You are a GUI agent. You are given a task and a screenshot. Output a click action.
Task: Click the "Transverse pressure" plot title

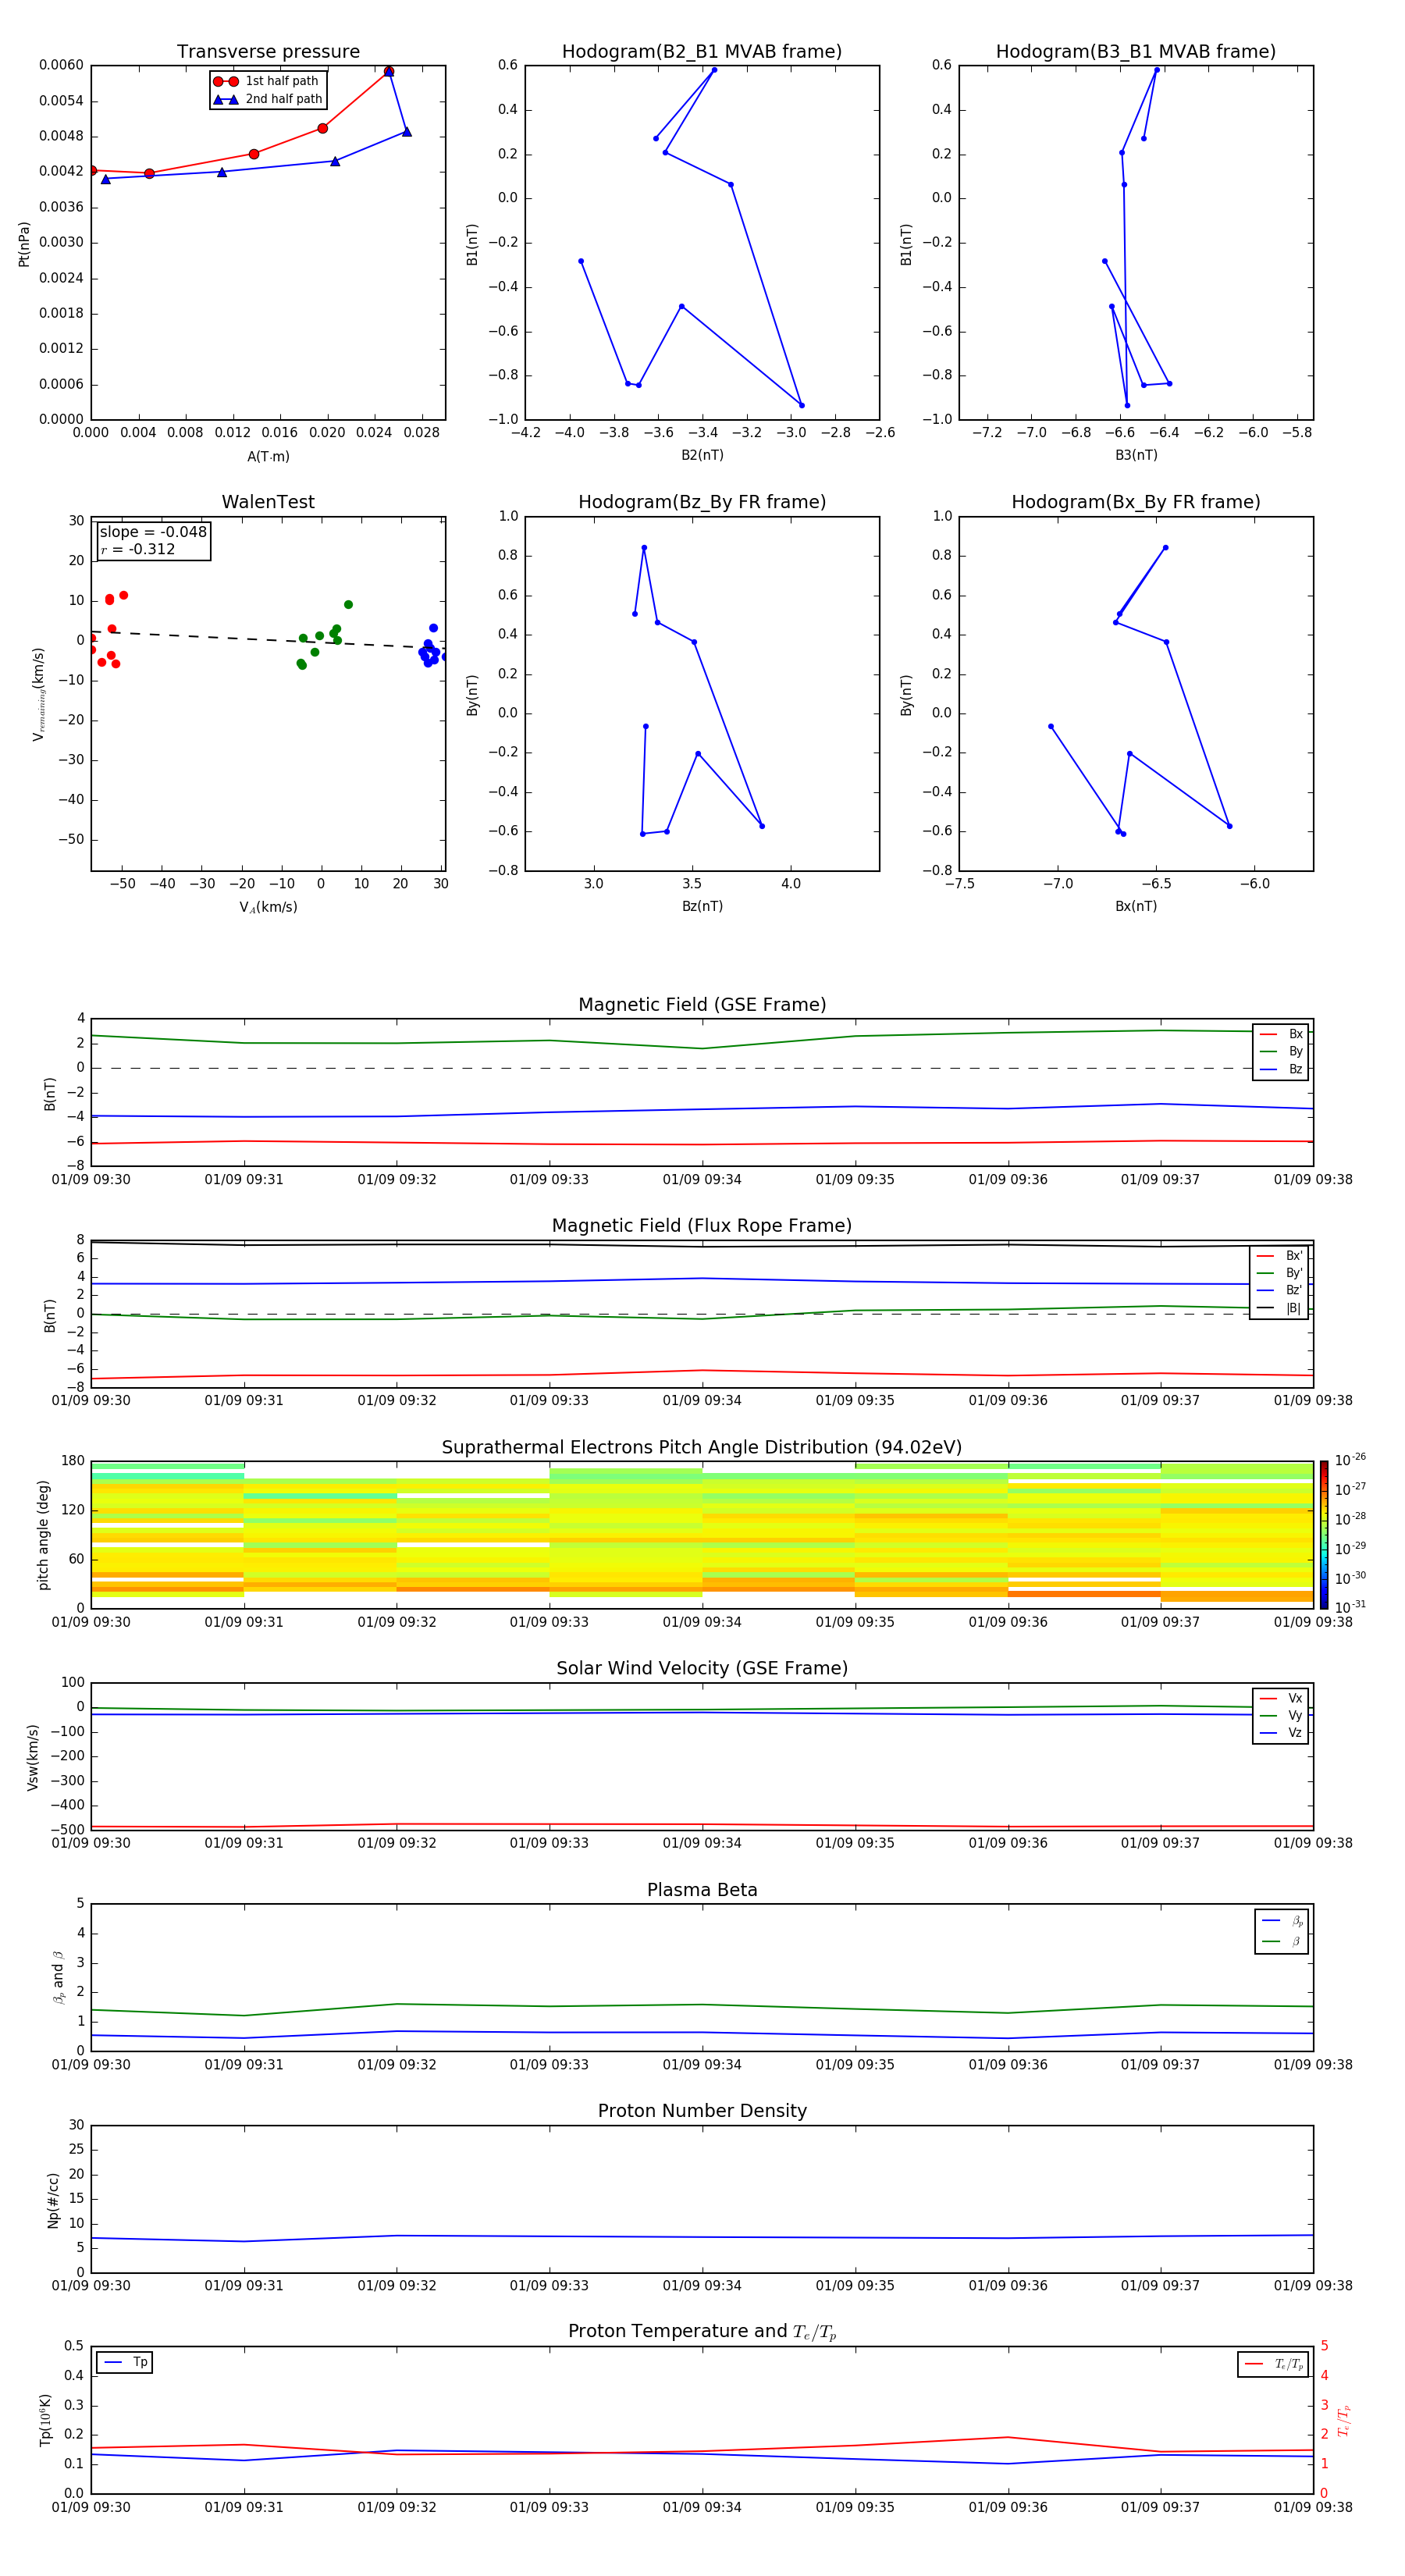click(268, 52)
